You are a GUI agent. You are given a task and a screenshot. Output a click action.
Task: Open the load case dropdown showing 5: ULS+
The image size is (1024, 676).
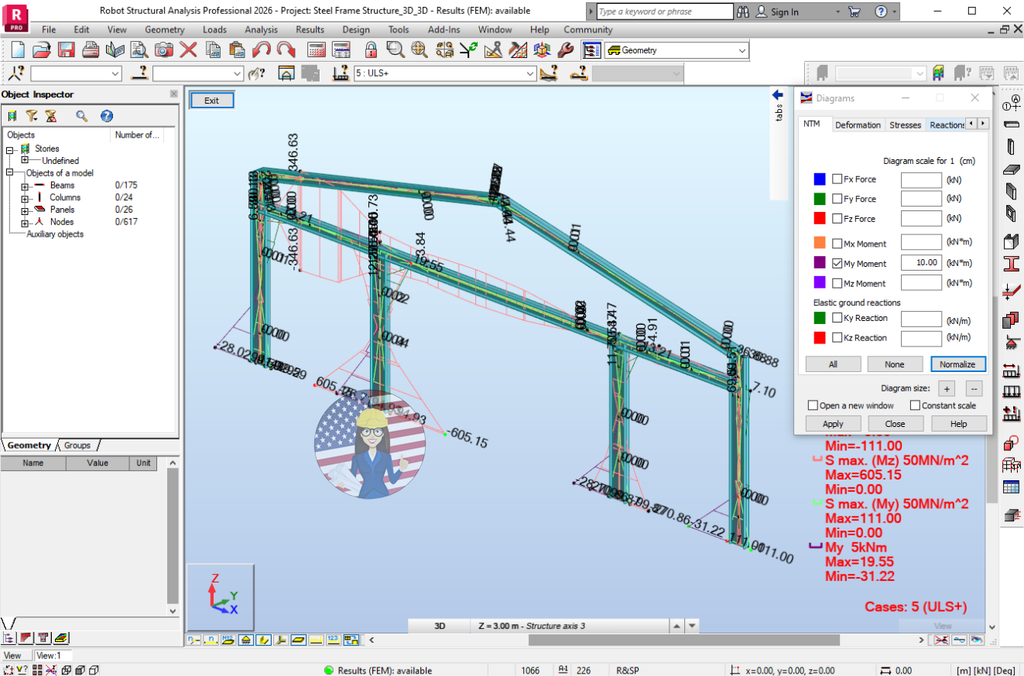pos(527,72)
